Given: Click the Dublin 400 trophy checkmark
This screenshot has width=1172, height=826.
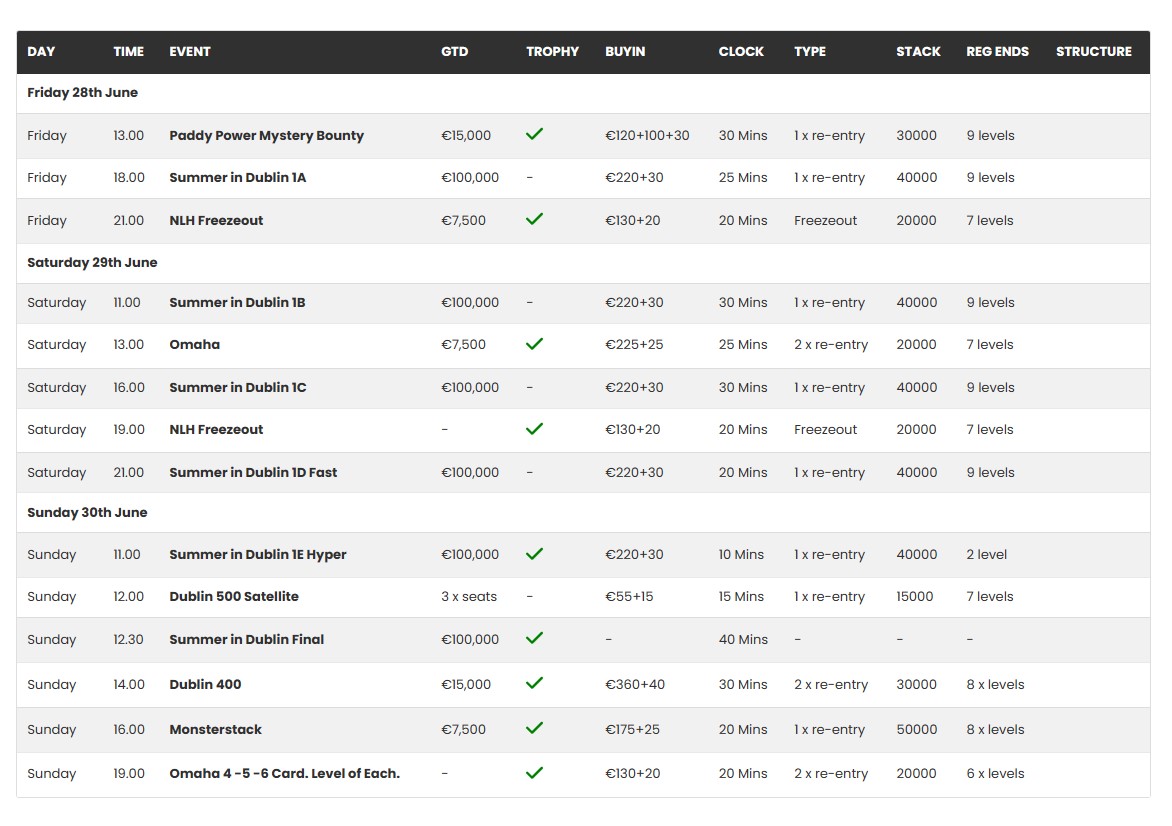Looking at the screenshot, I should (534, 683).
